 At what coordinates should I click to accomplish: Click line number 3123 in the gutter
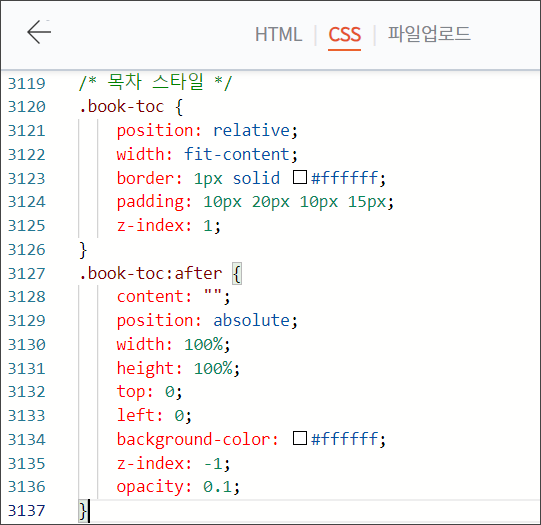[x=27, y=178]
